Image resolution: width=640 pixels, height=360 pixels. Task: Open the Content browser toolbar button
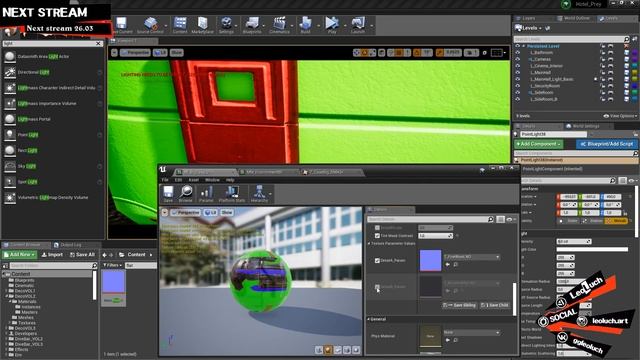tap(180, 25)
